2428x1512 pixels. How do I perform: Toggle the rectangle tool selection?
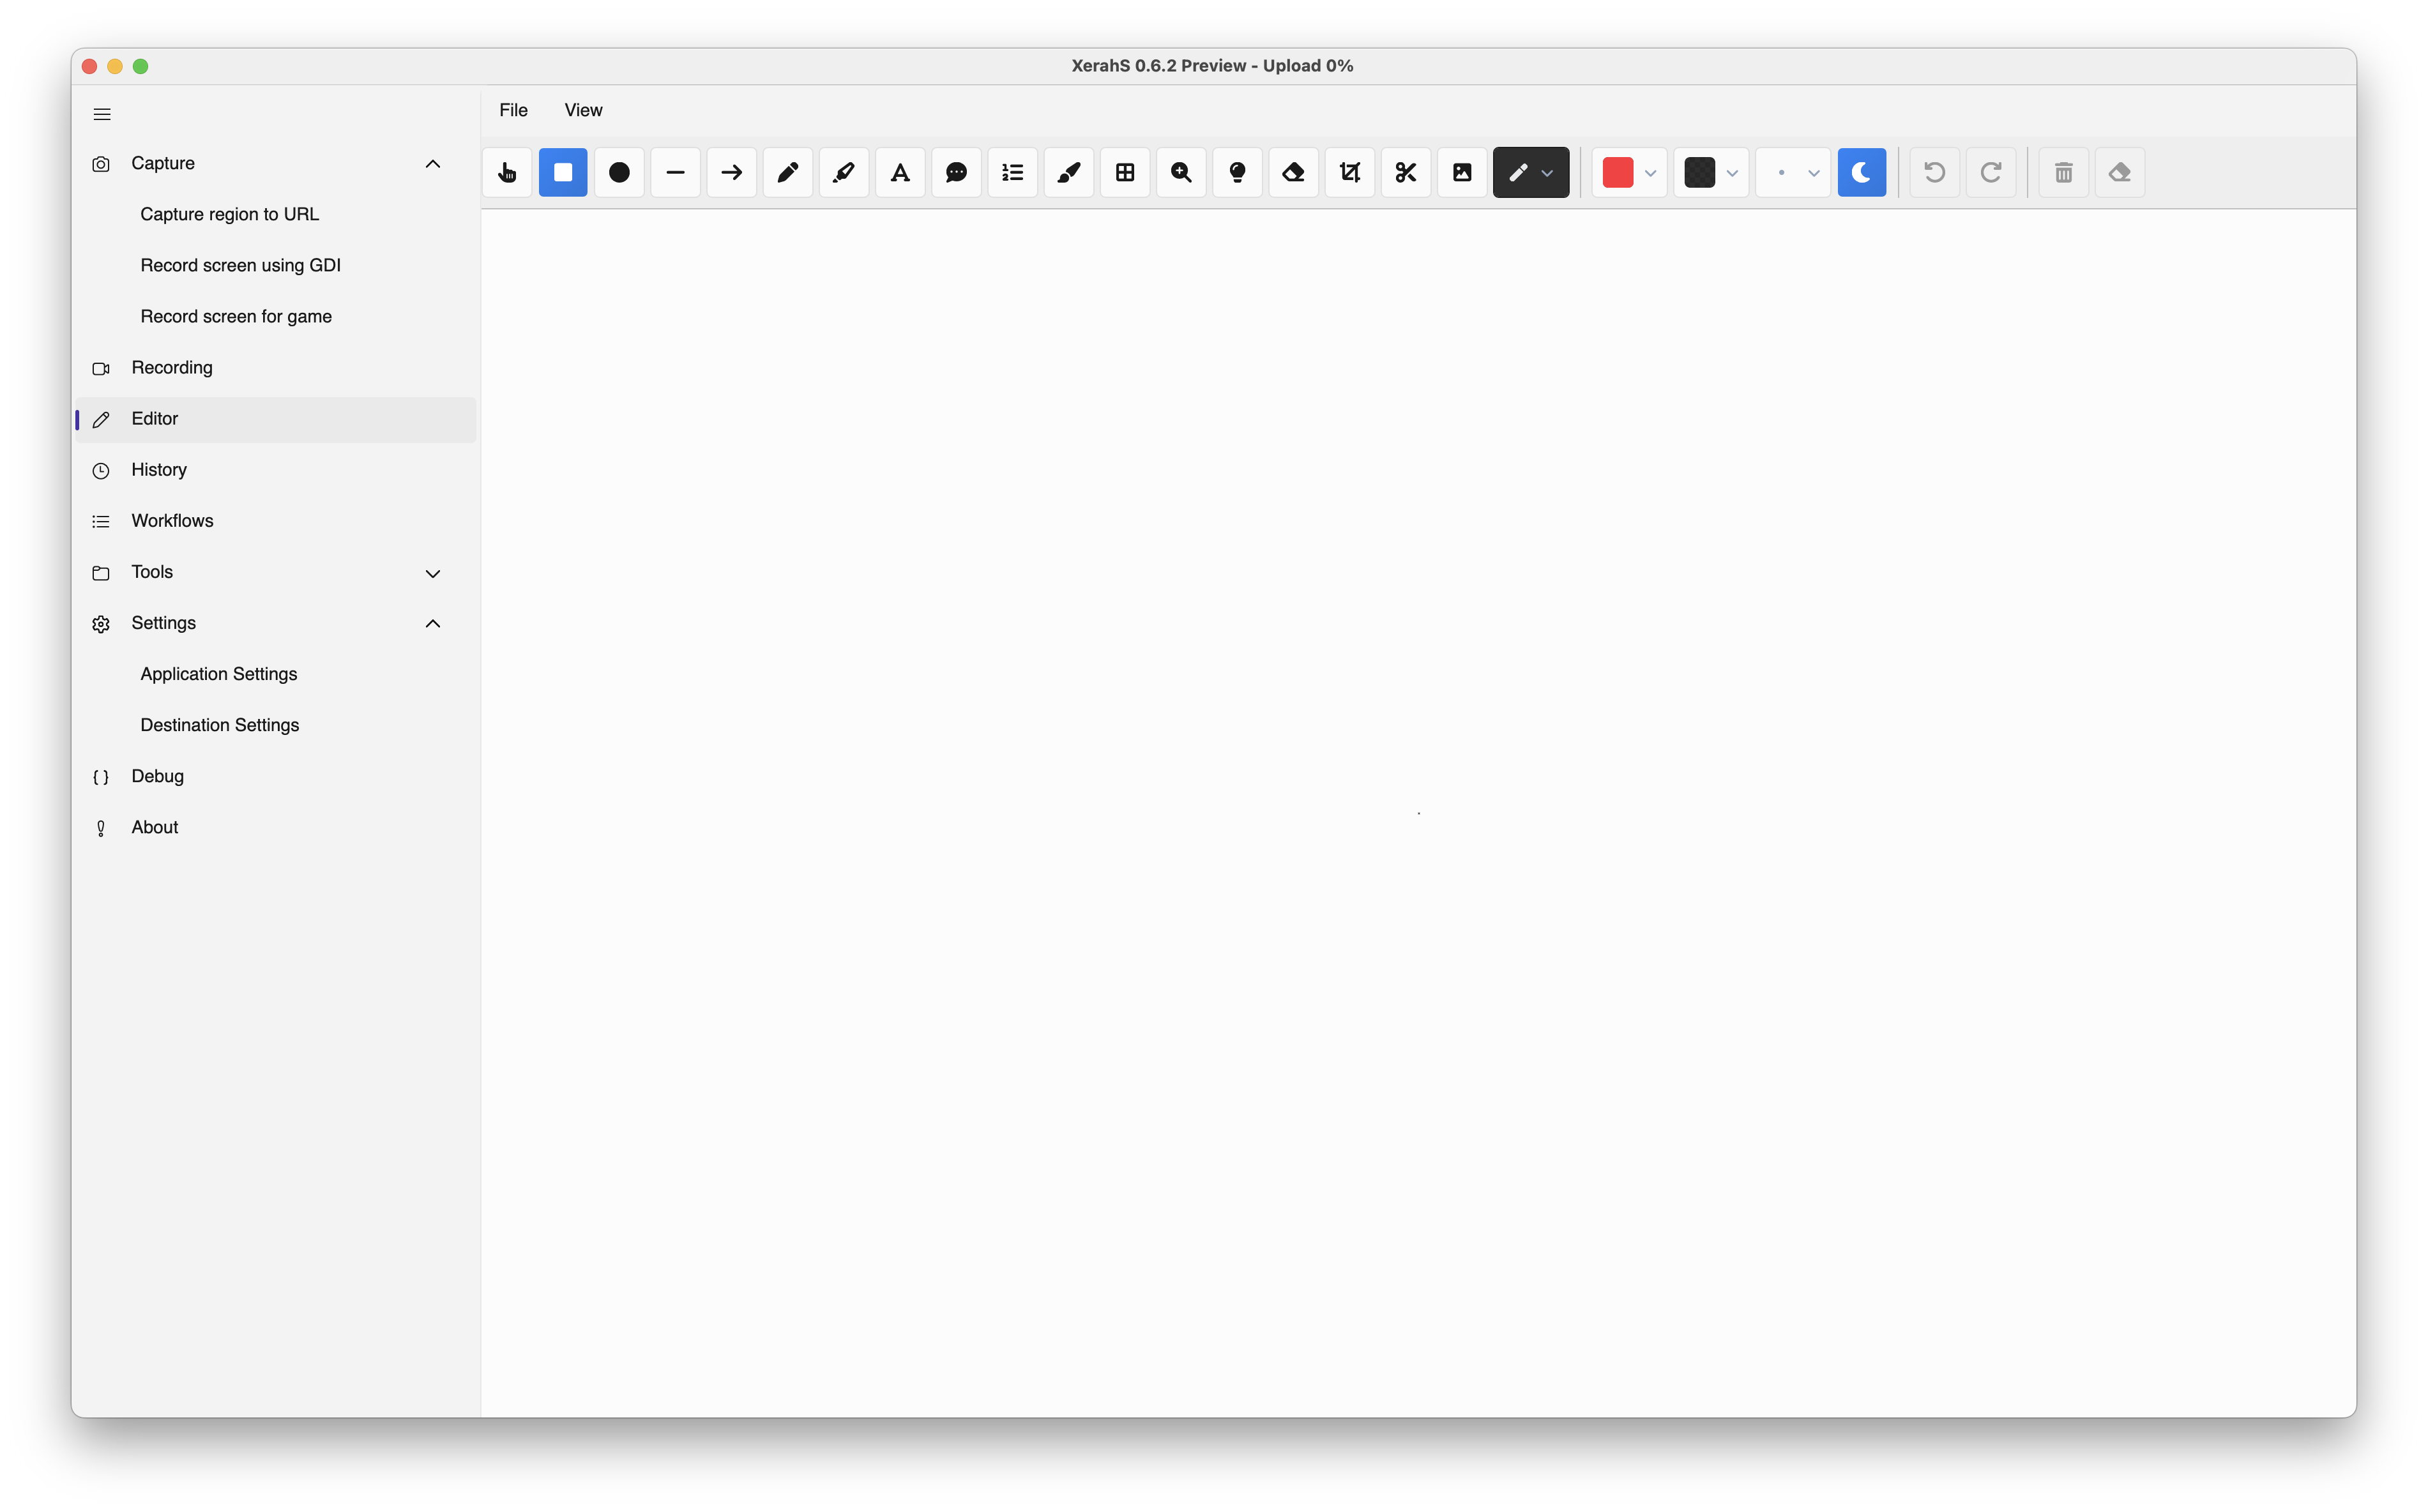[563, 173]
